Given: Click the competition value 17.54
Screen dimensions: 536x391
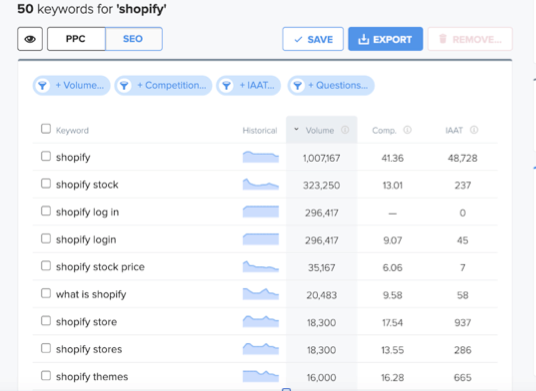Looking at the screenshot, I should 392,323.
